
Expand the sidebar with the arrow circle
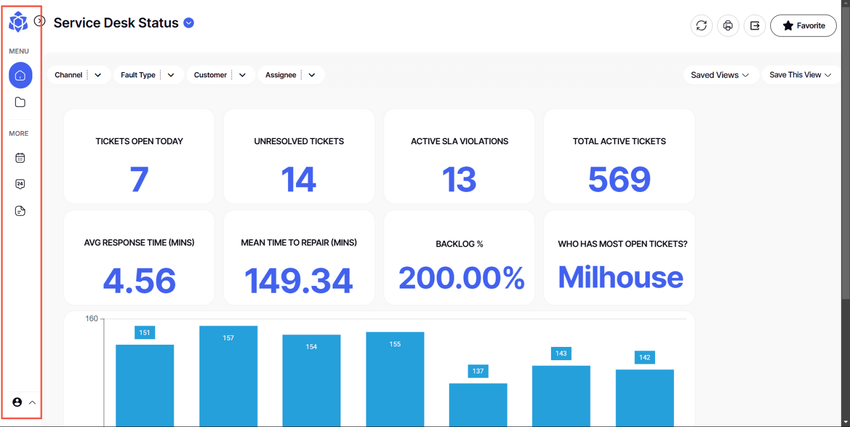point(39,21)
